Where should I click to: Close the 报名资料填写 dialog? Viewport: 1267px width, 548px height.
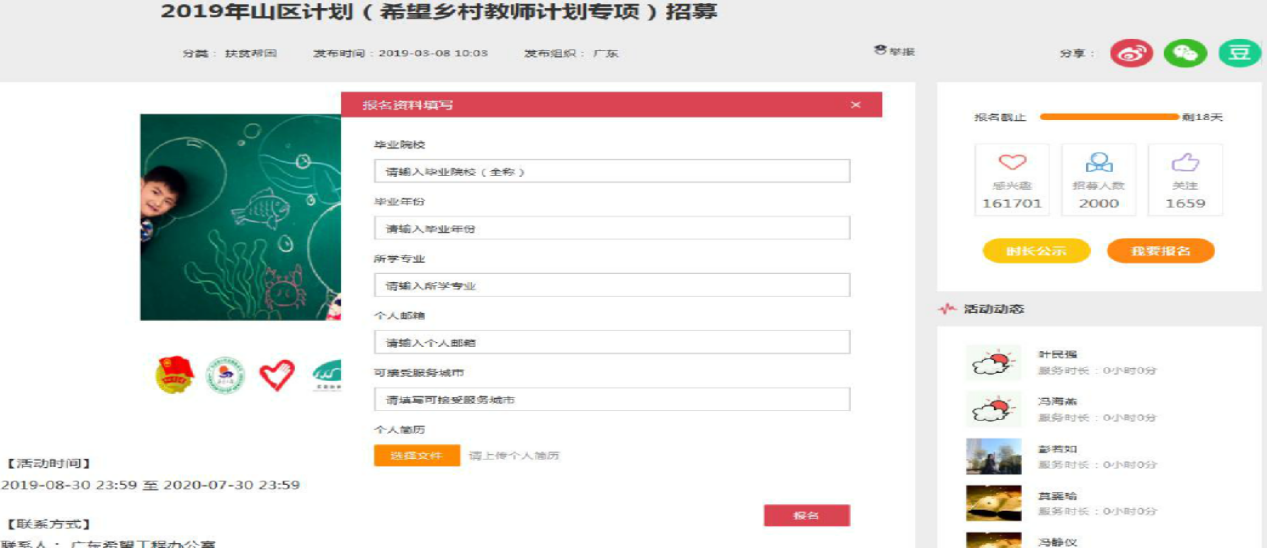pos(855,105)
